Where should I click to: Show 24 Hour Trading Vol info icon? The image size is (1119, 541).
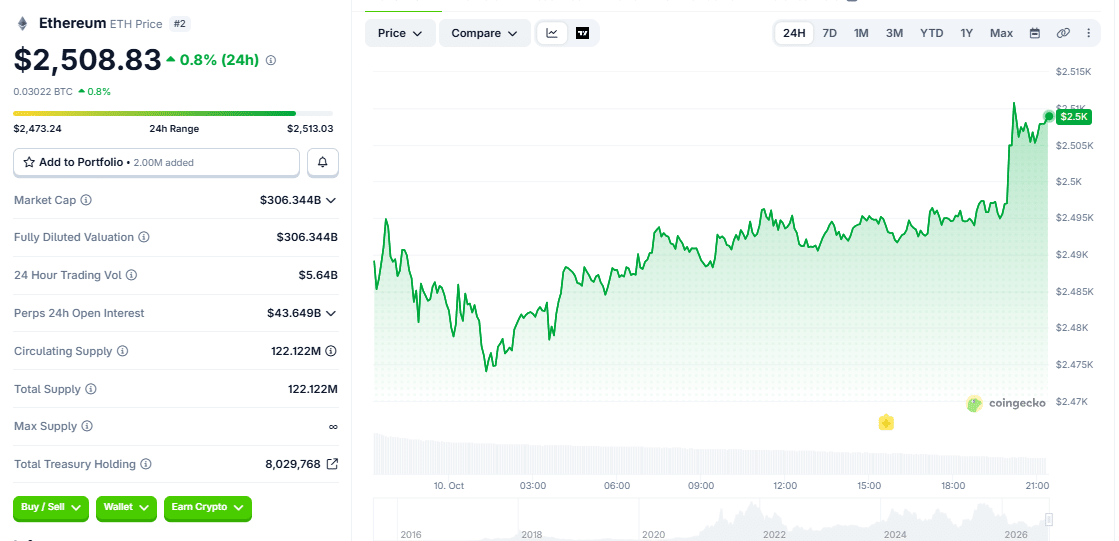coord(131,275)
